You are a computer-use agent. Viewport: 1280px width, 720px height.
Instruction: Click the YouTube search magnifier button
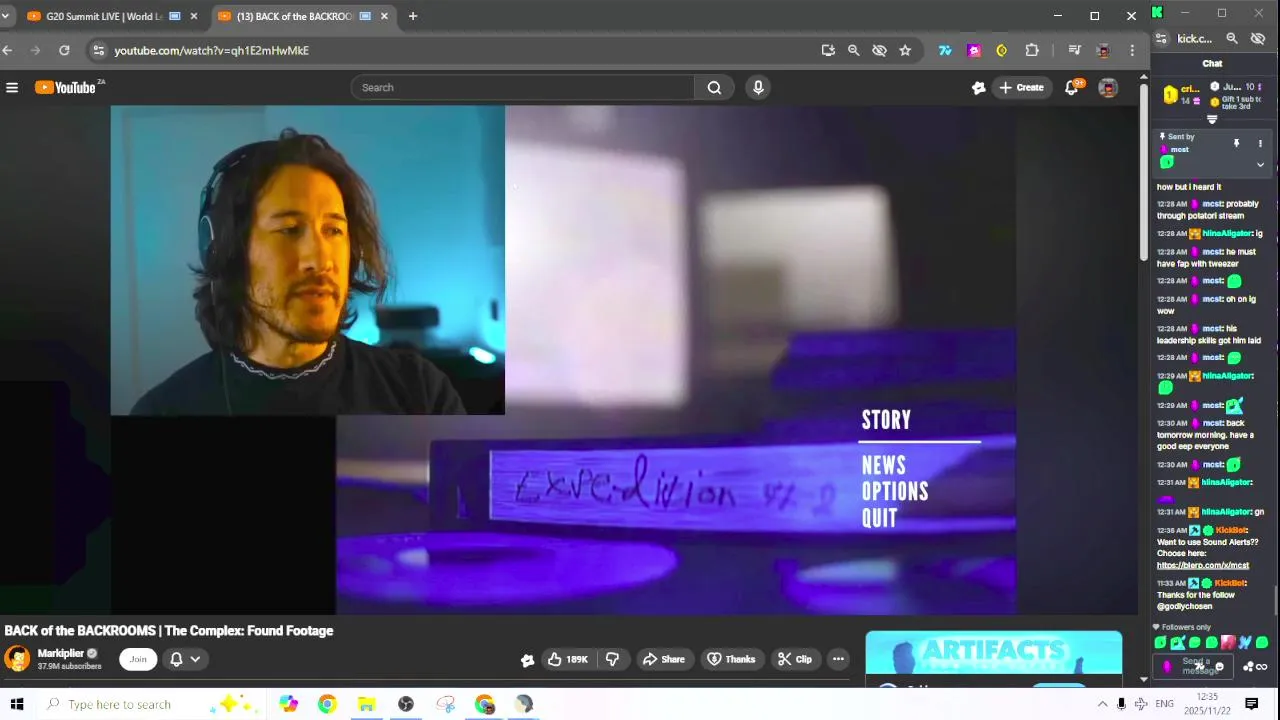(714, 88)
